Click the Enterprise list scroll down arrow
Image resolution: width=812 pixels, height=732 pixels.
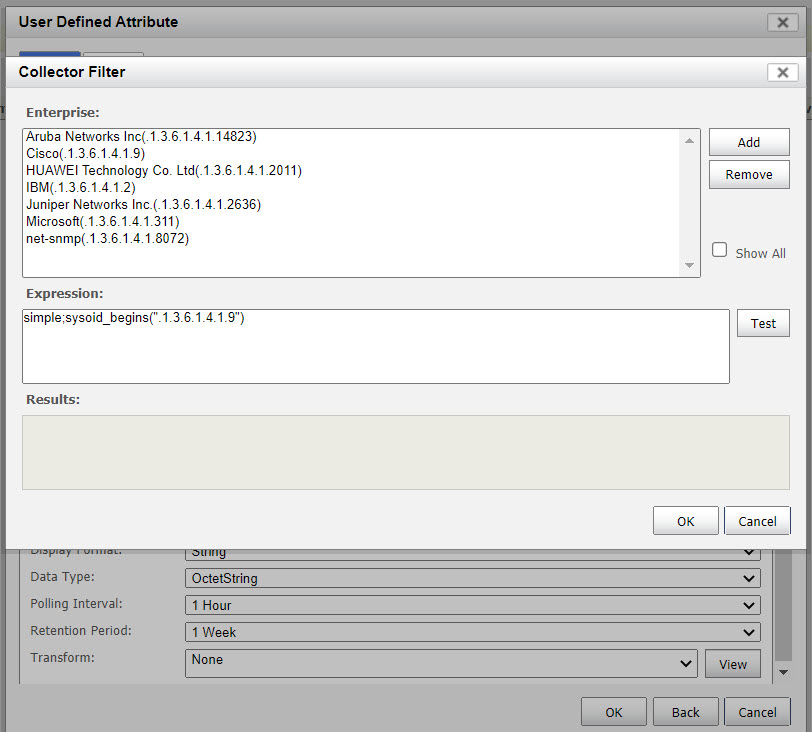point(689,265)
